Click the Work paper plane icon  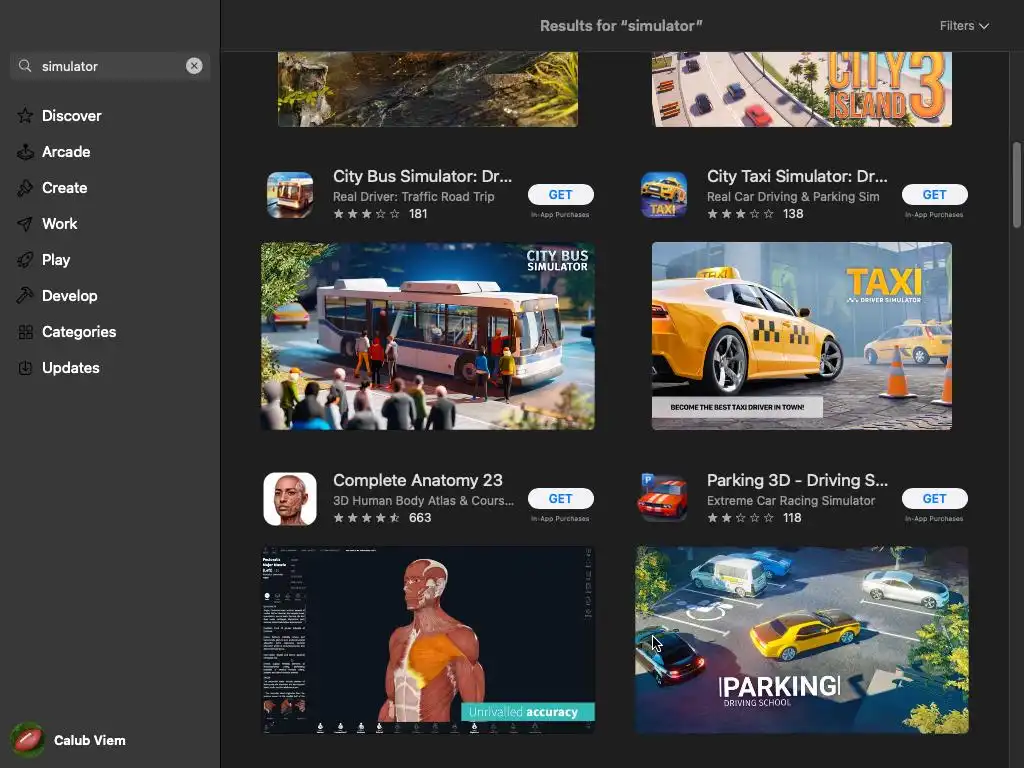pos(25,224)
